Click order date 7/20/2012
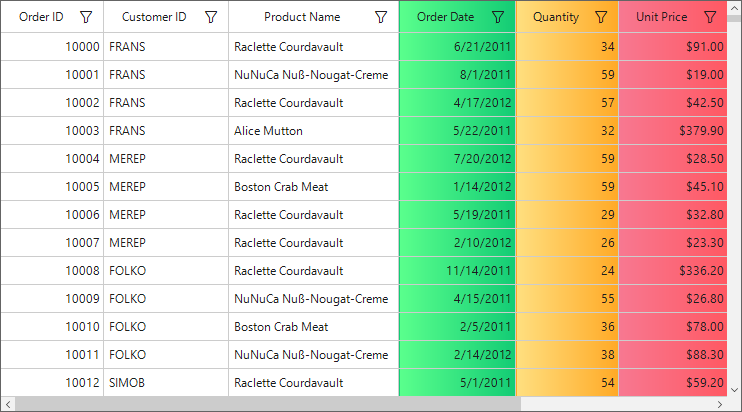The height and width of the screenshot is (412, 742). 457,158
